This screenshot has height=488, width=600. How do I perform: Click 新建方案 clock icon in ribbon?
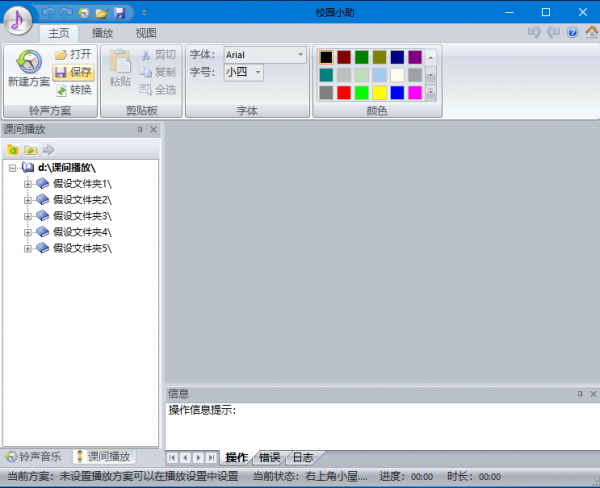click(28, 66)
